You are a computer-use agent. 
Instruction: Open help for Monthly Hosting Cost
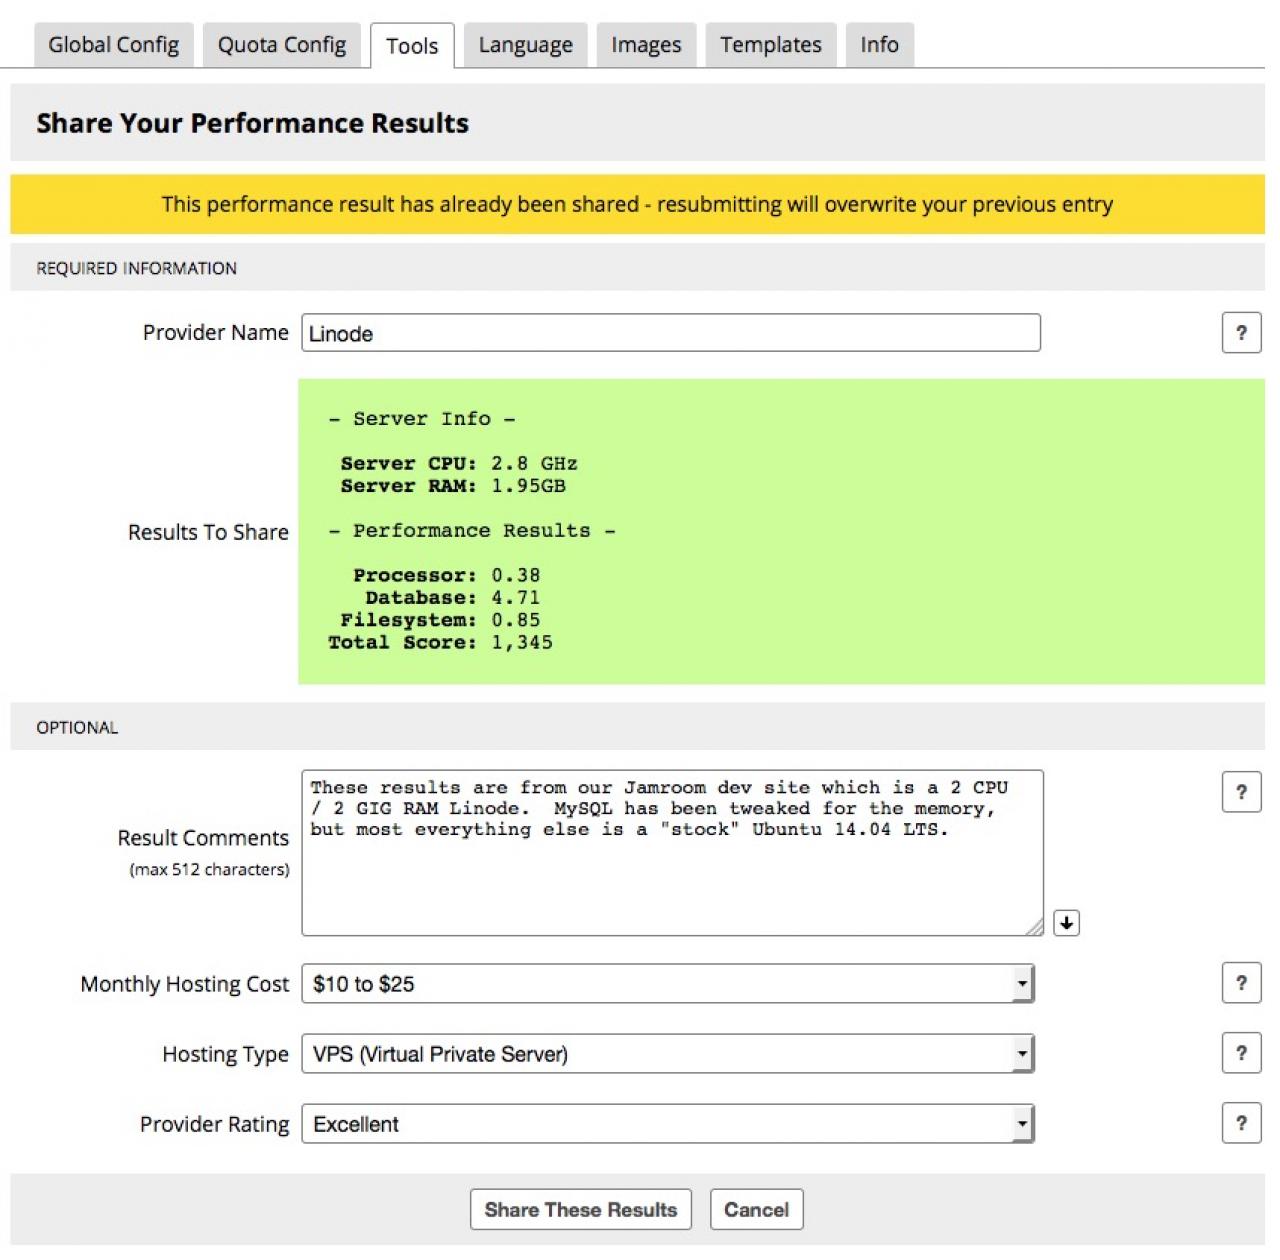(x=1241, y=983)
